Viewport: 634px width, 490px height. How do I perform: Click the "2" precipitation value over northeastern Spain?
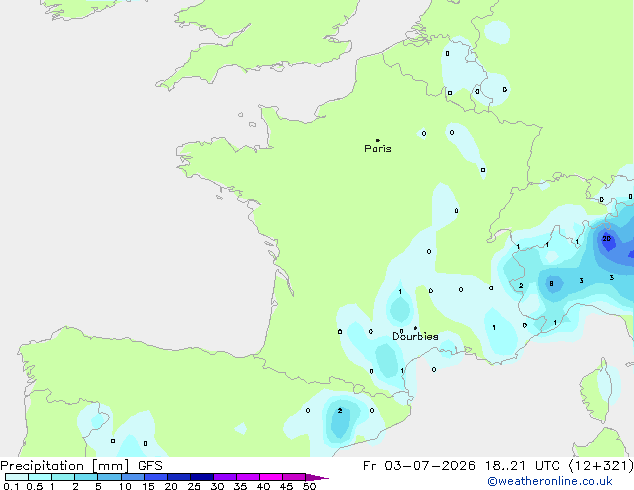340,411
